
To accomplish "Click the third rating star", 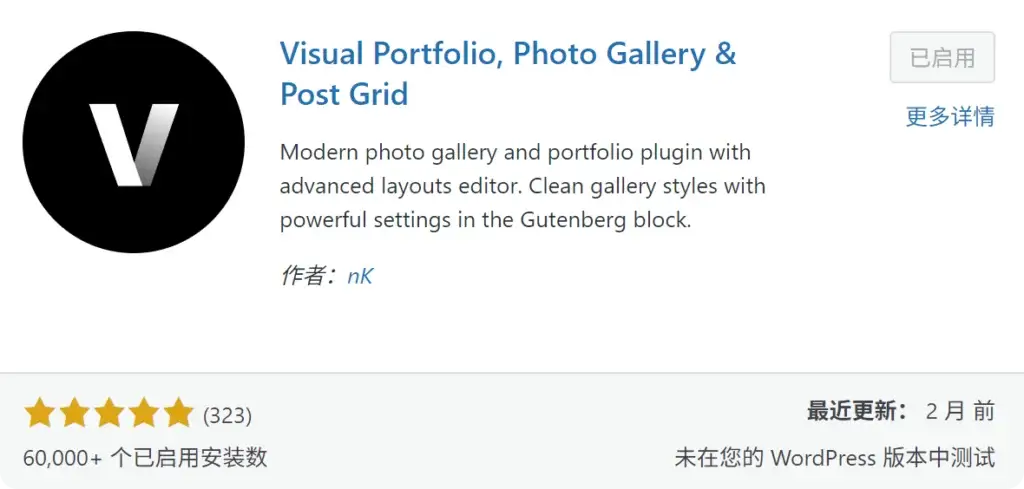I will [109, 413].
